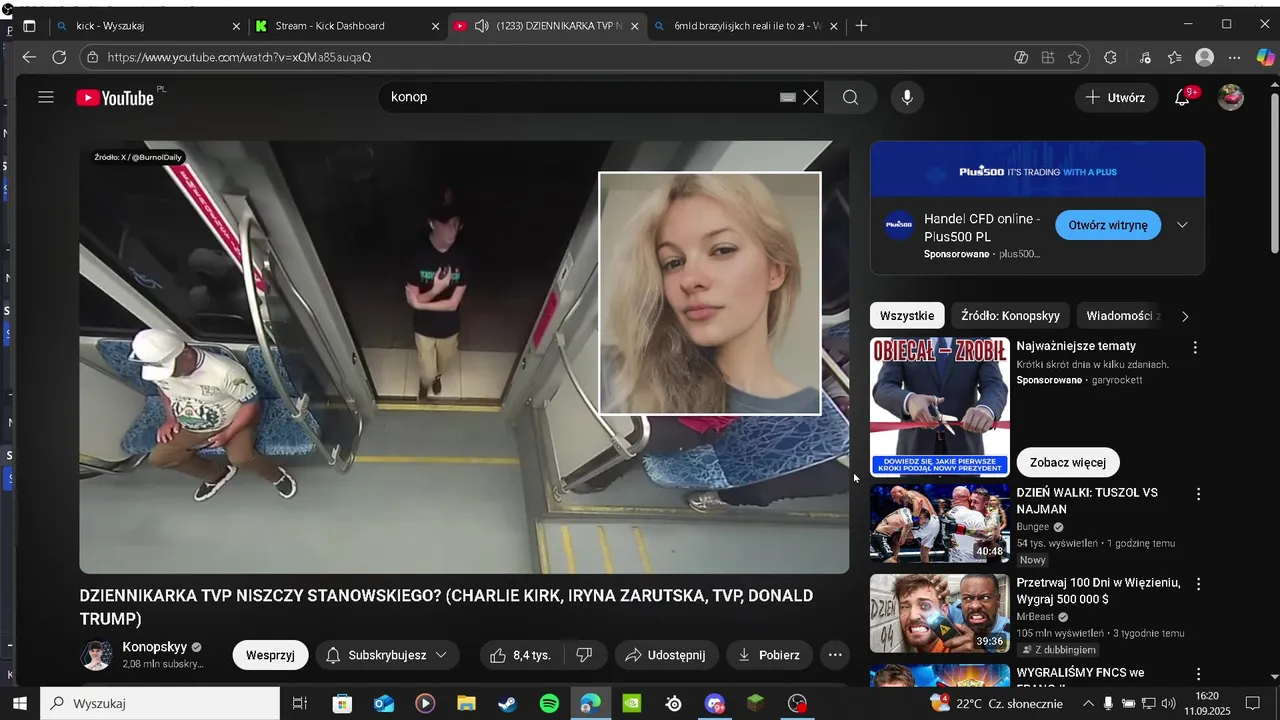Select 'Źródło: Konopskyy' filter chip
1280x720 pixels.
pyautogui.click(x=1010, y=316)
